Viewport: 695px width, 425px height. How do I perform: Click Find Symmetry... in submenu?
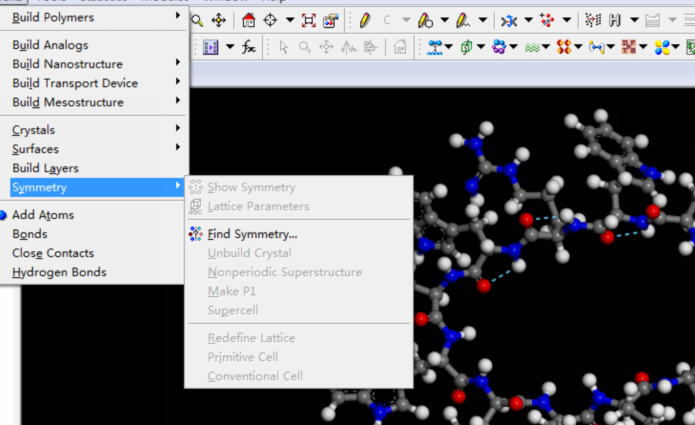click(299, 234)
